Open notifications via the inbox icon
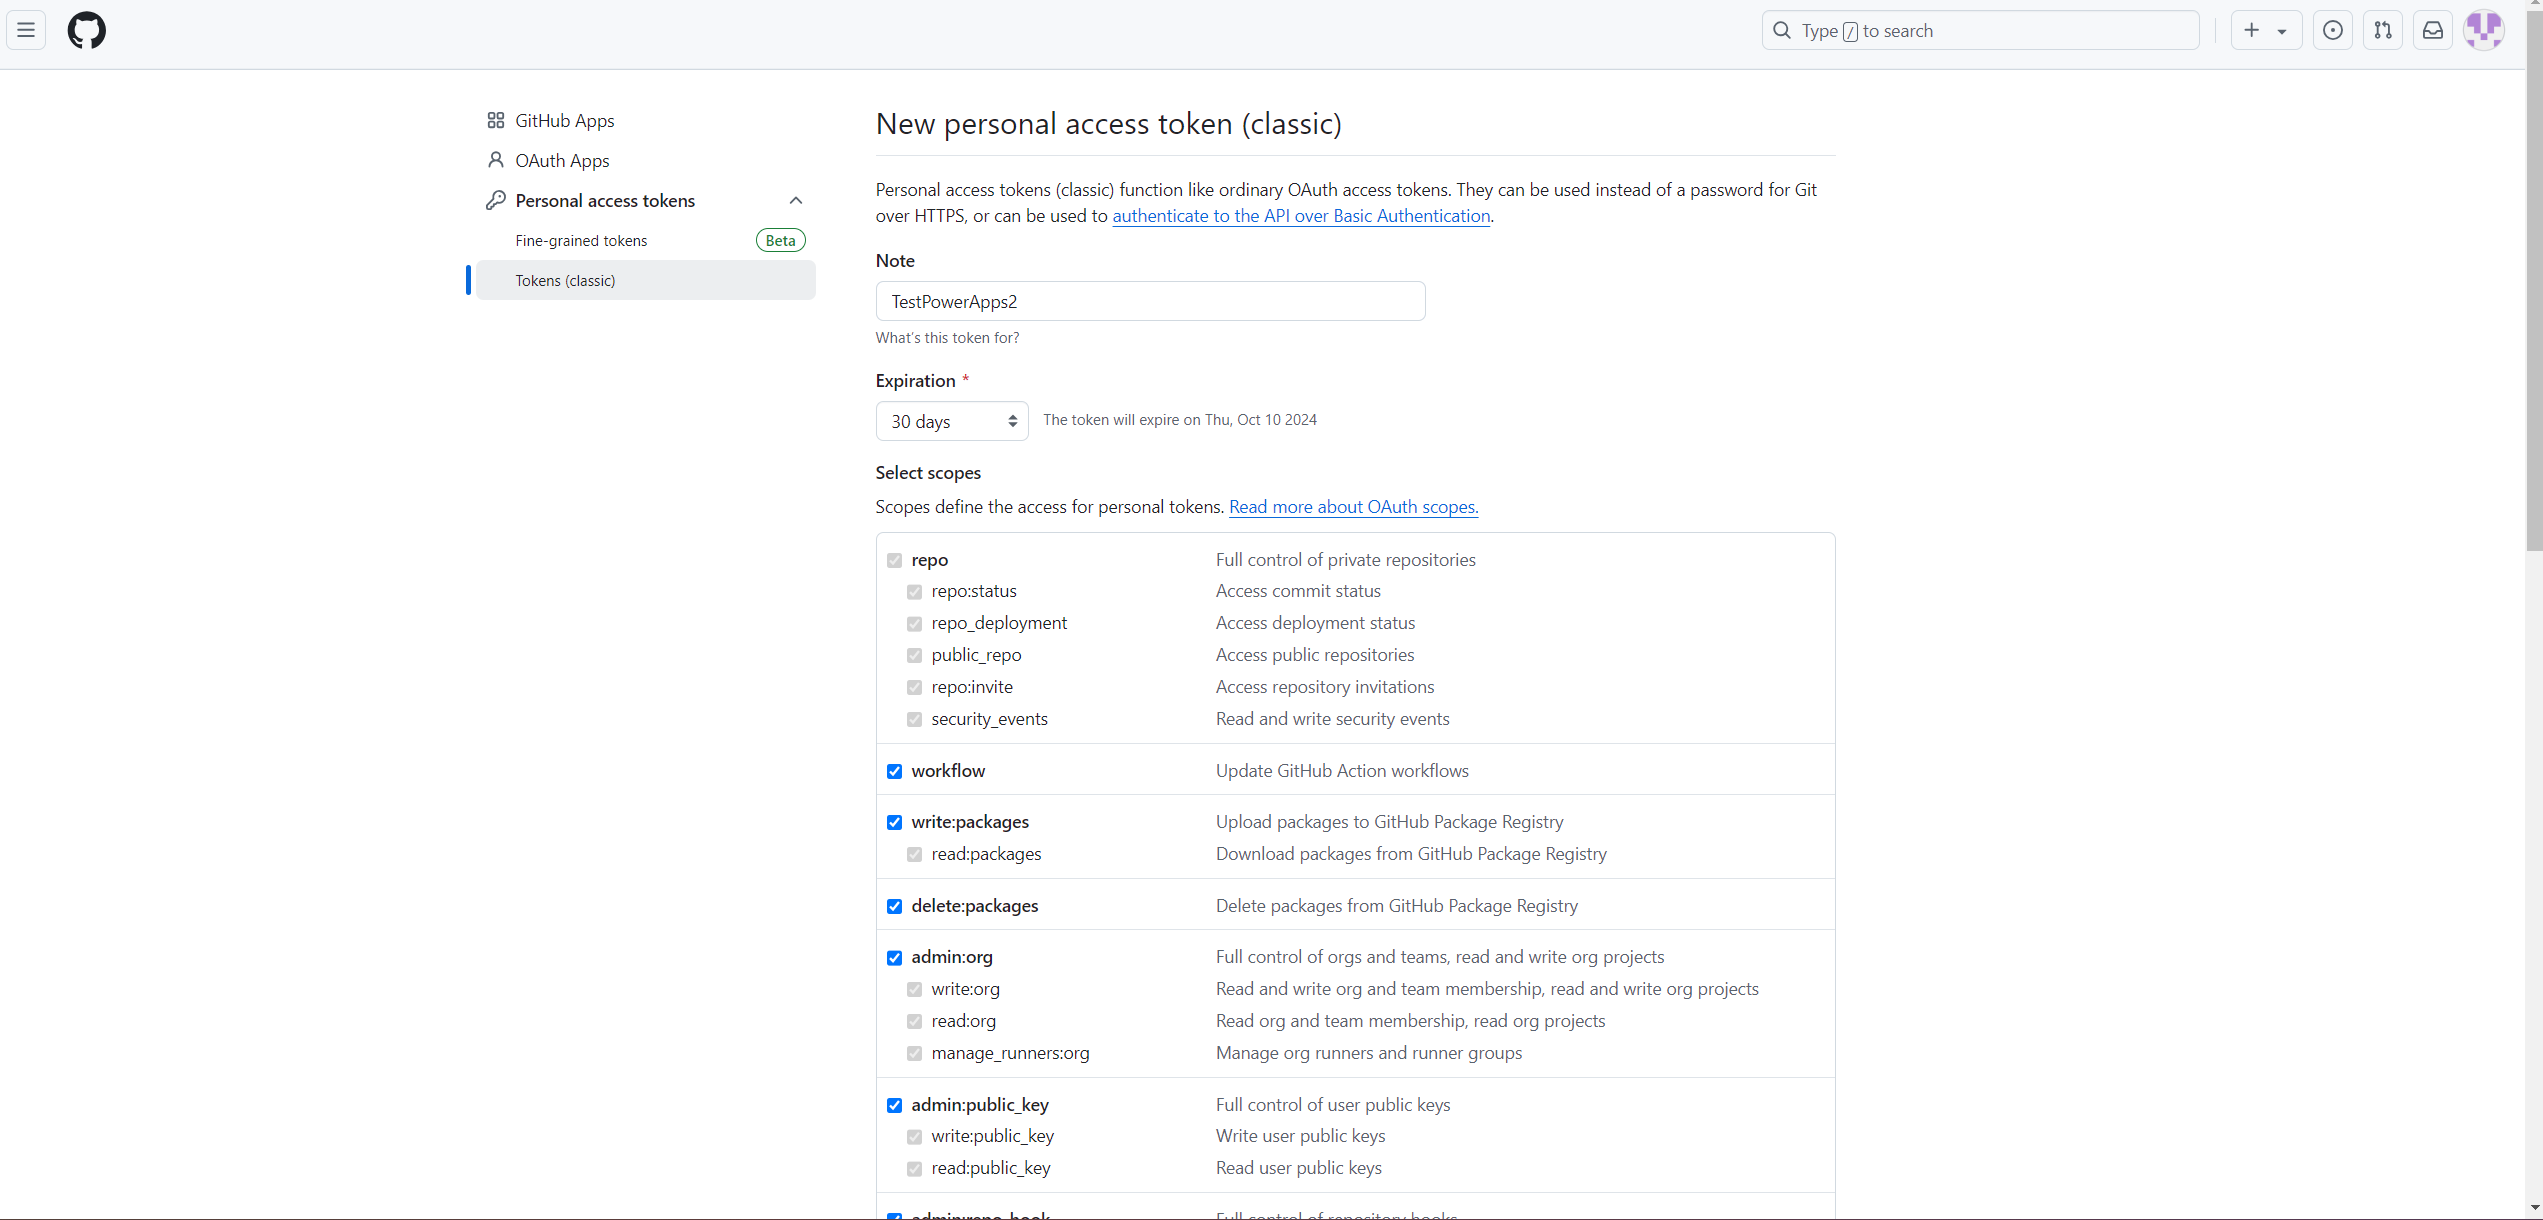2543x1220 pixels. pyautogui.click(x=2432, y=30)
